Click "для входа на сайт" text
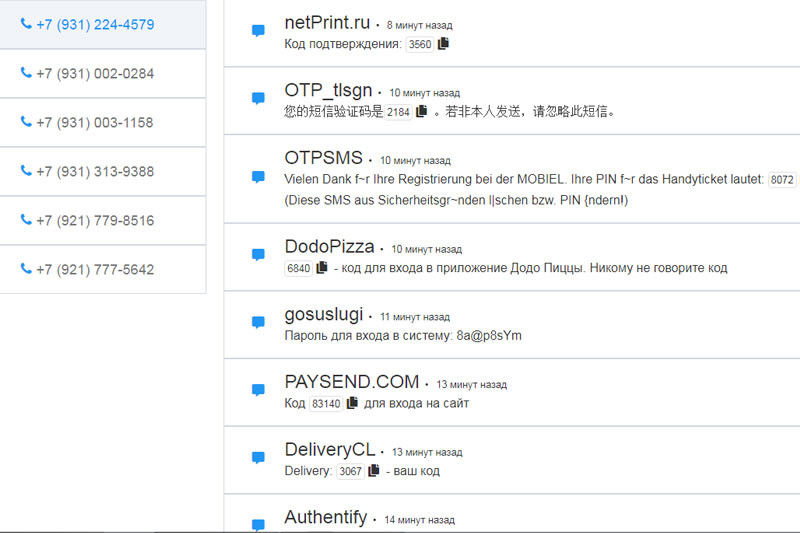Viewport: 800px width, 533px height. (x=416, y=403)
